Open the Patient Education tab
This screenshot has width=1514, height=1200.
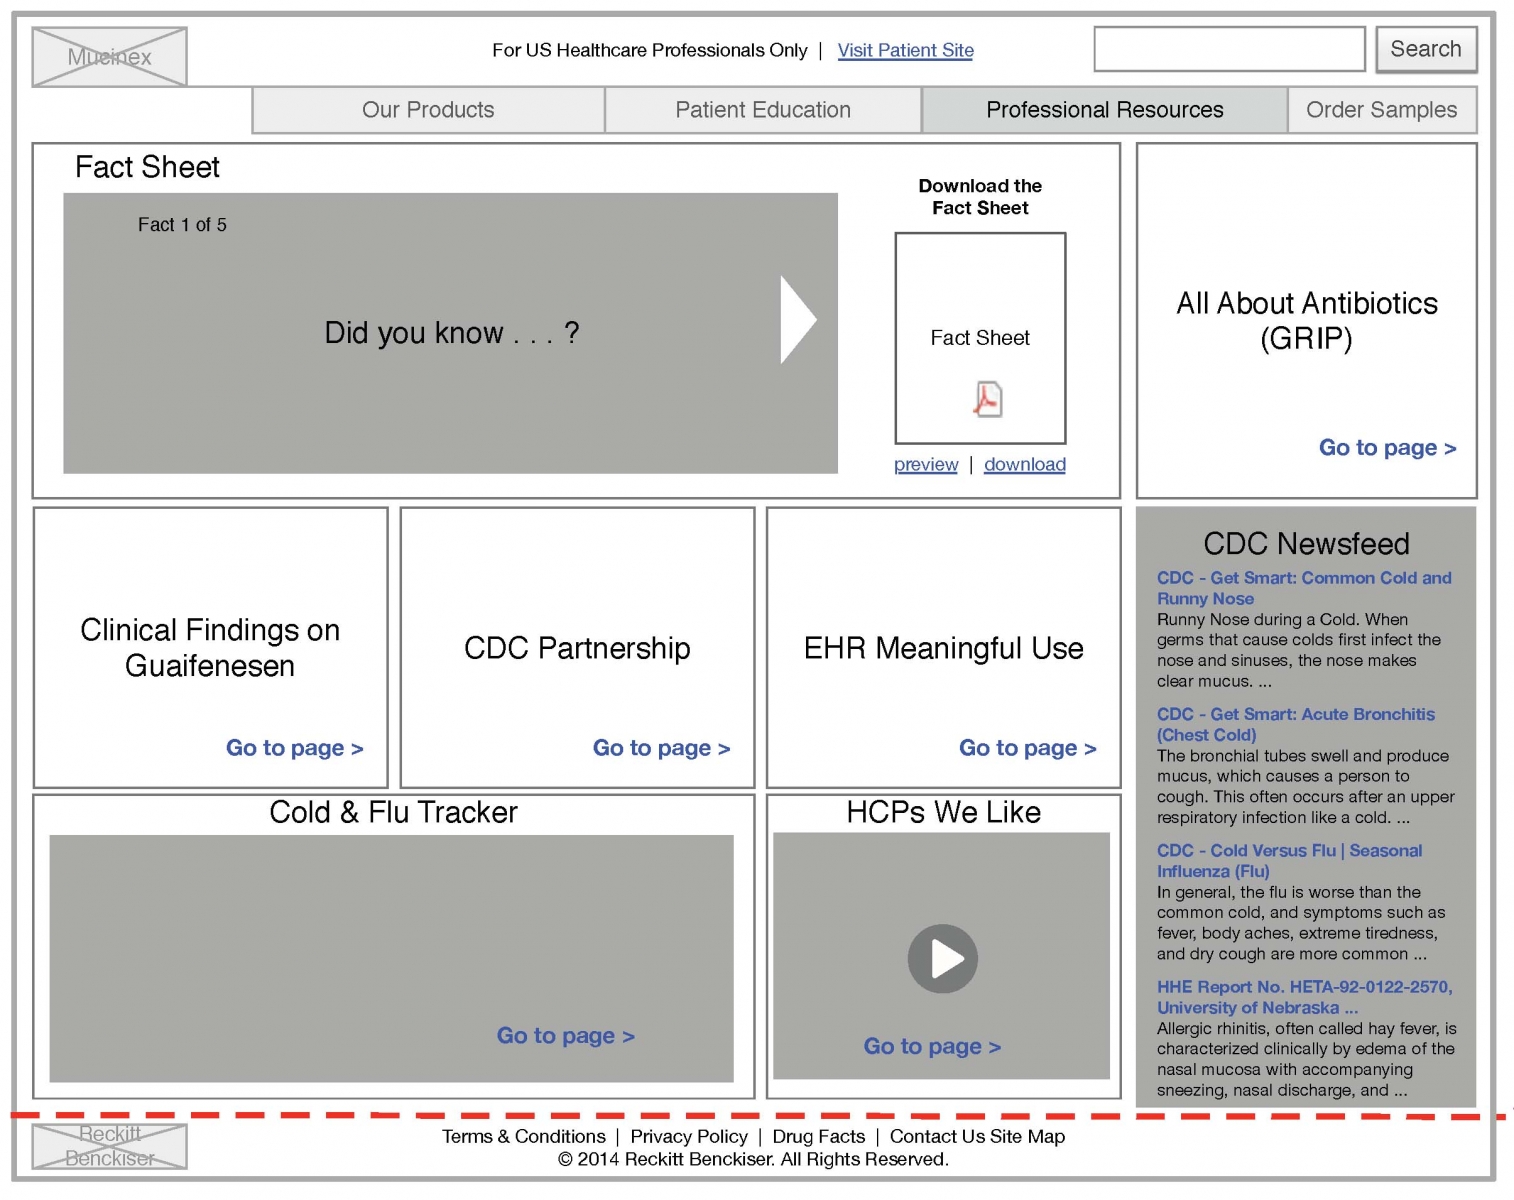(763, 110)
